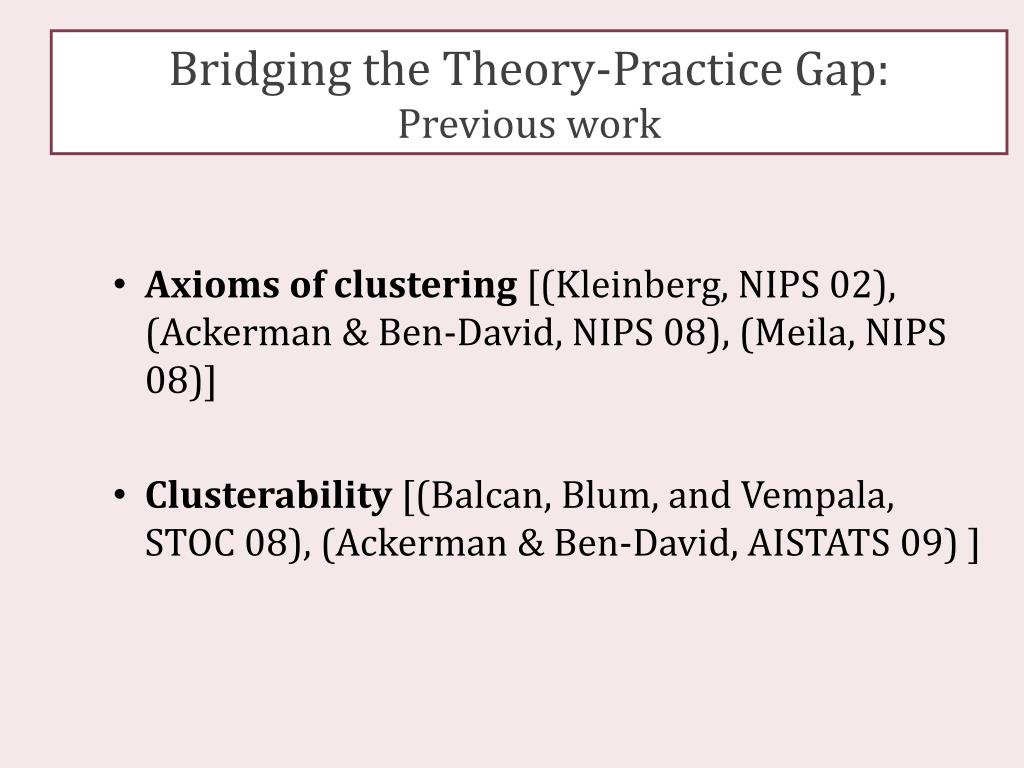The width and height of the screenshot is (1024, 768).
Task: Click the second bullet point marker
Action: (x=119, y=495)
